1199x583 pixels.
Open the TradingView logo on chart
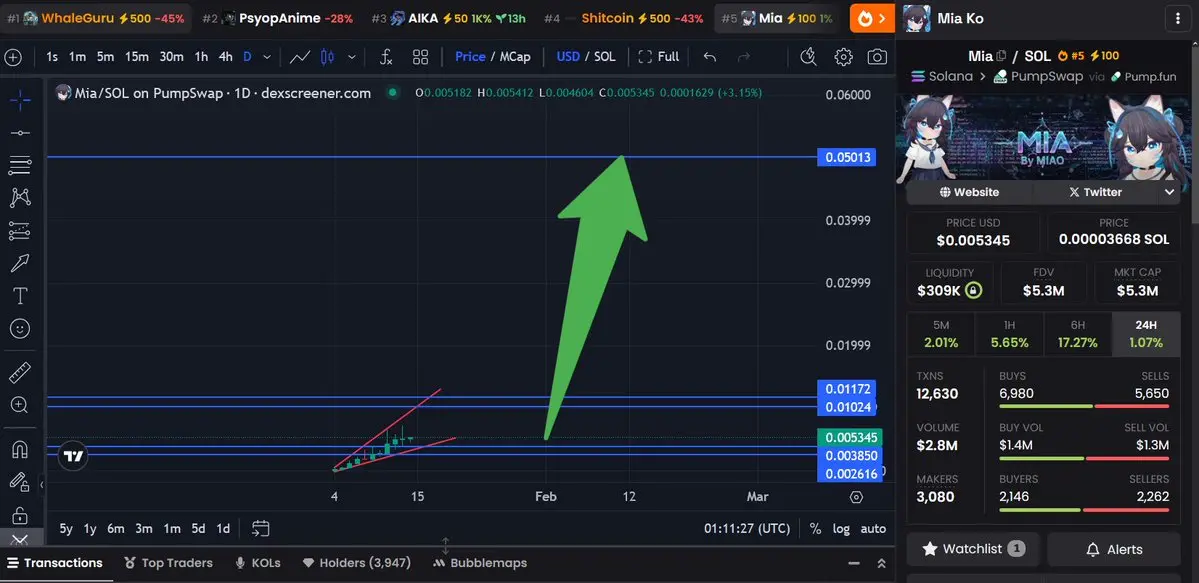tap(73, 457)
